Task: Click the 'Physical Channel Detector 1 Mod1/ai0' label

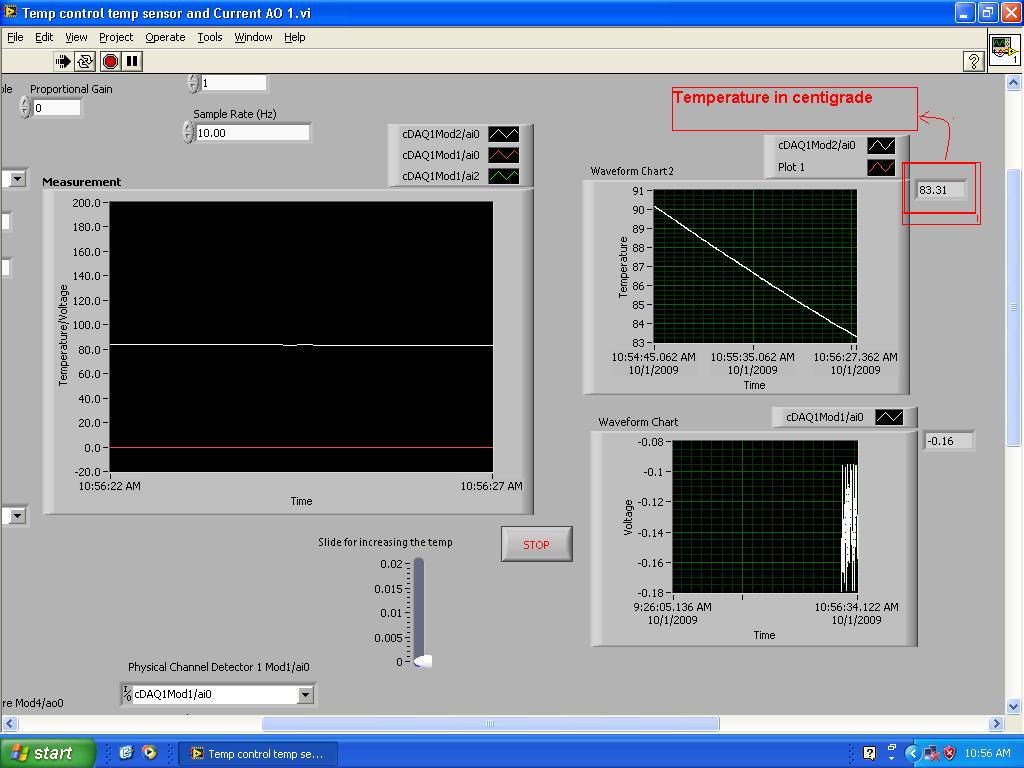Action: point(219,667)
